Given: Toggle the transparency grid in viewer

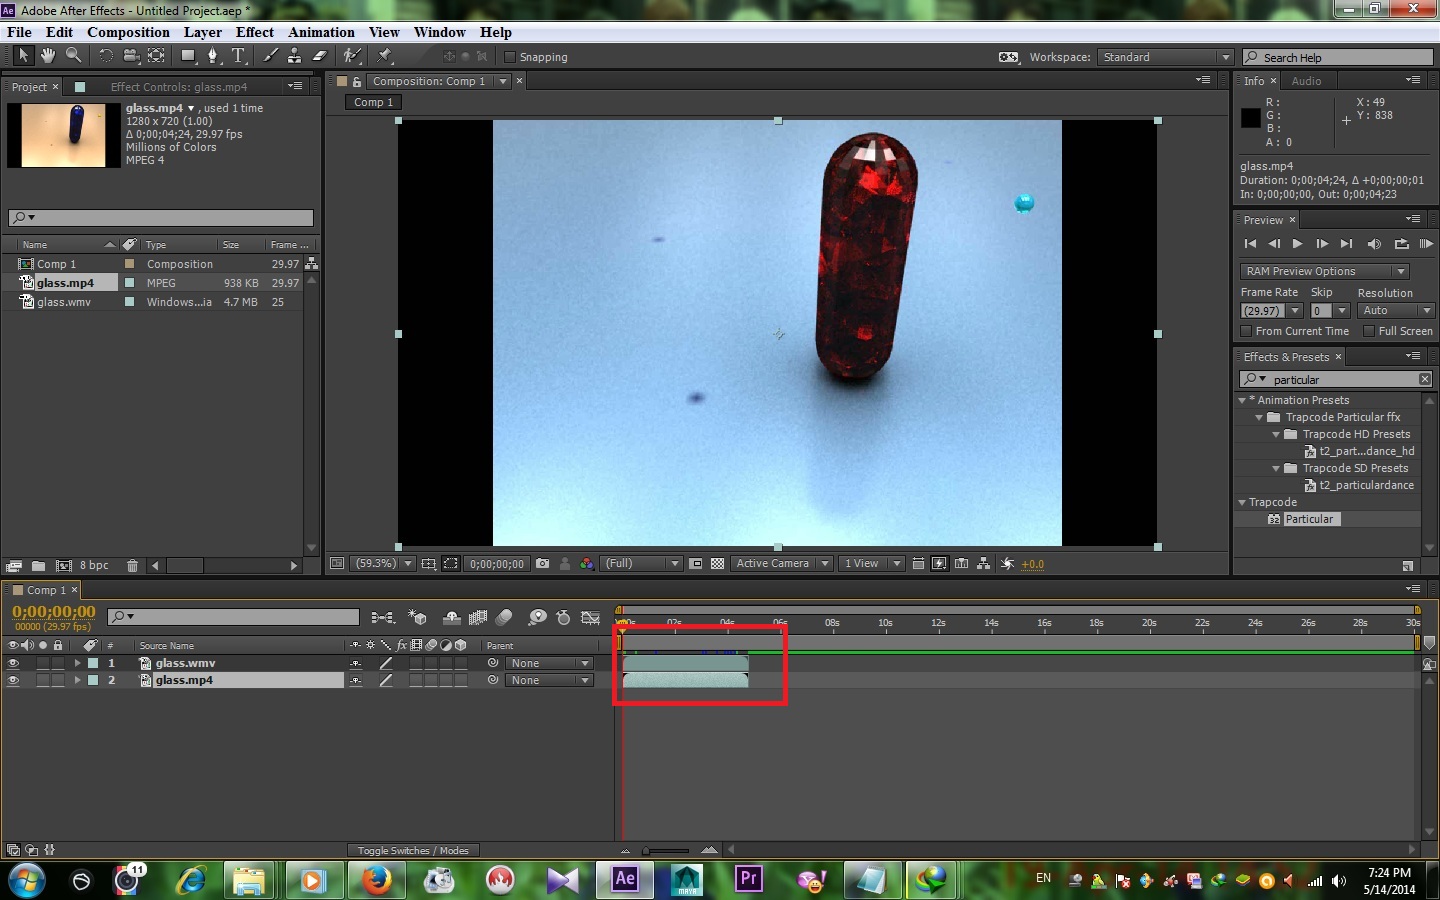Looking at the screenshot, I should point(717,564).
